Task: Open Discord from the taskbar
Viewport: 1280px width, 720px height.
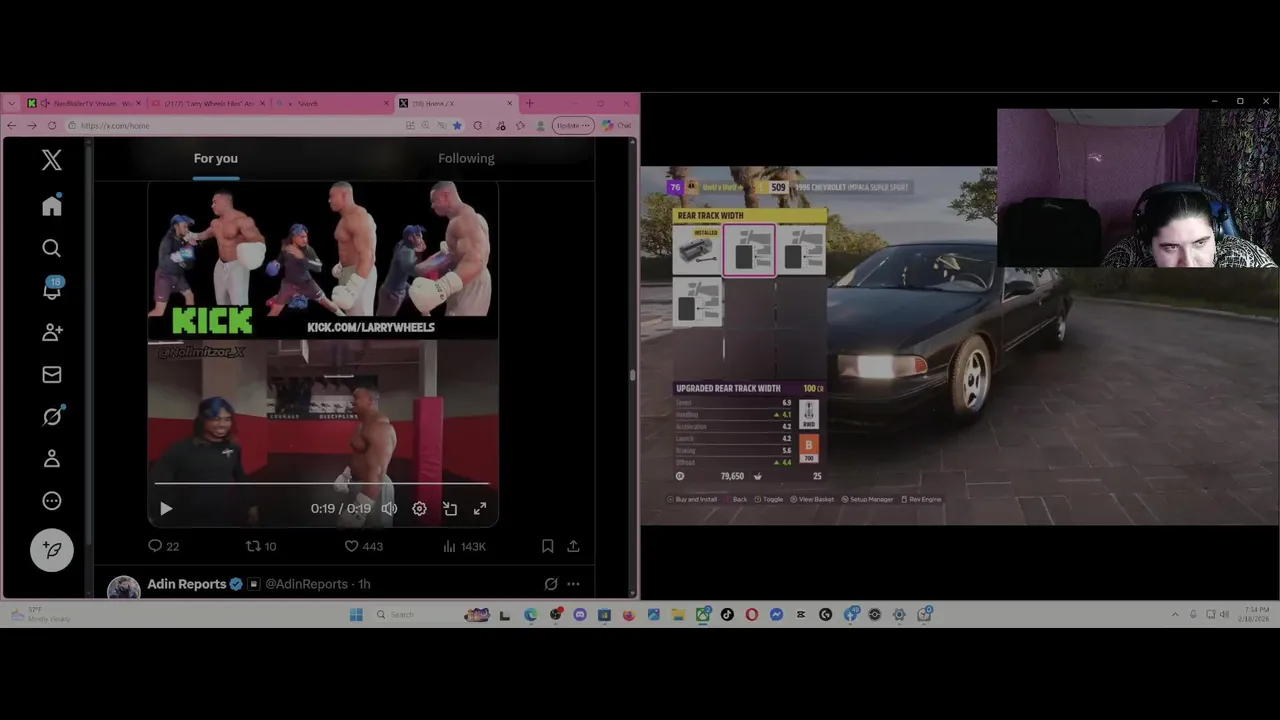Action: point(580,615)
